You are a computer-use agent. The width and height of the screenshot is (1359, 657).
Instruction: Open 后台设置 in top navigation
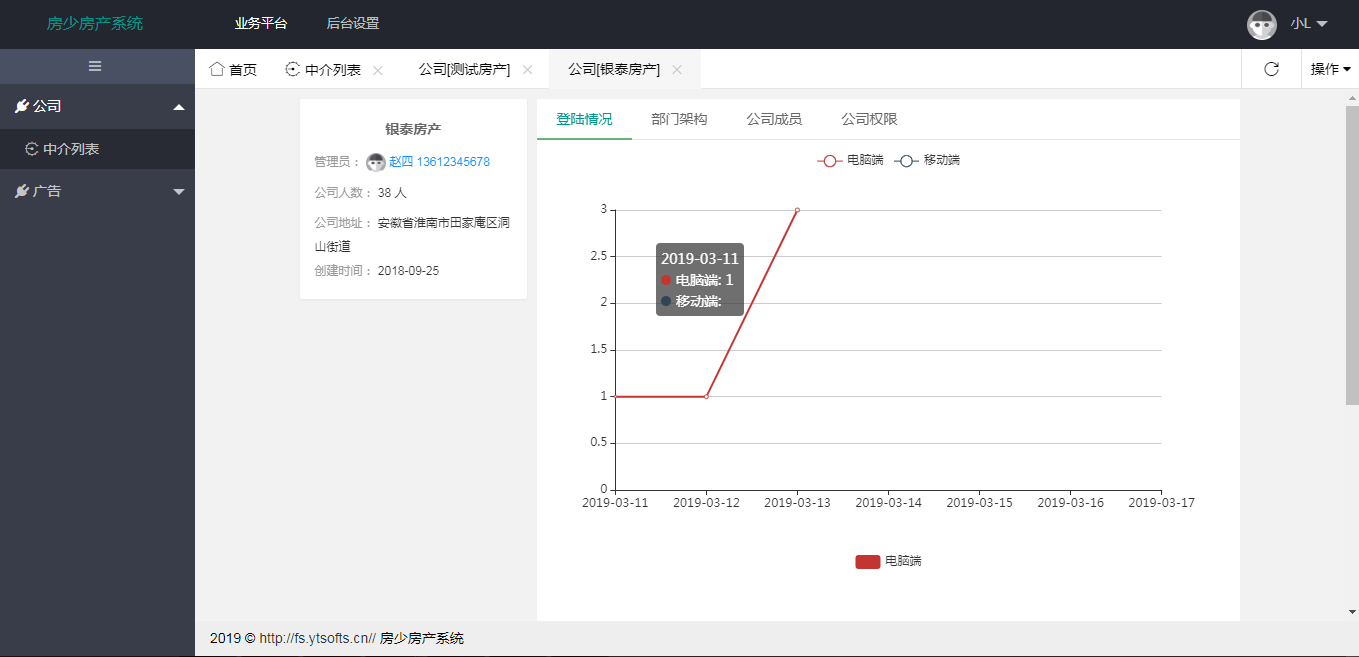click(352, 24)
